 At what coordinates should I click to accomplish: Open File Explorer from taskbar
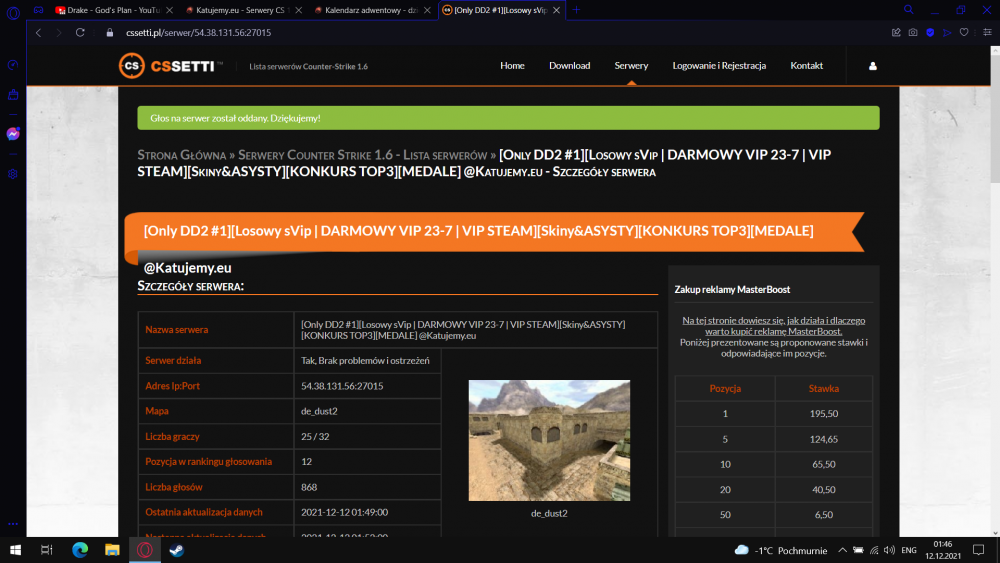point(112,550)
